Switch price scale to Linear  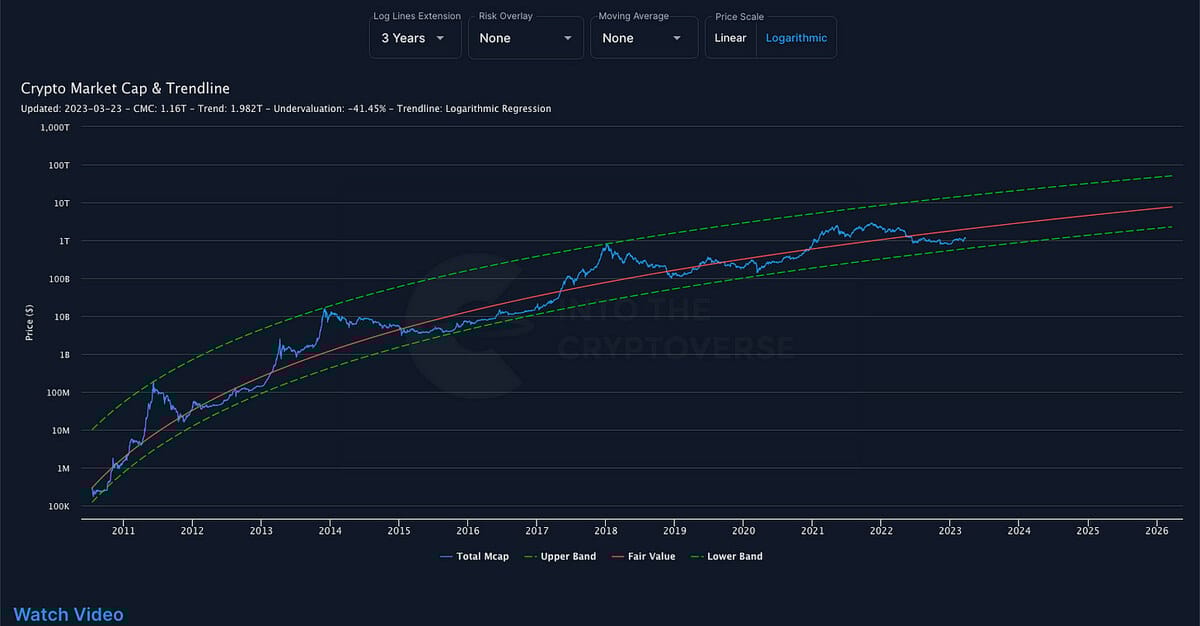(730, 38)
